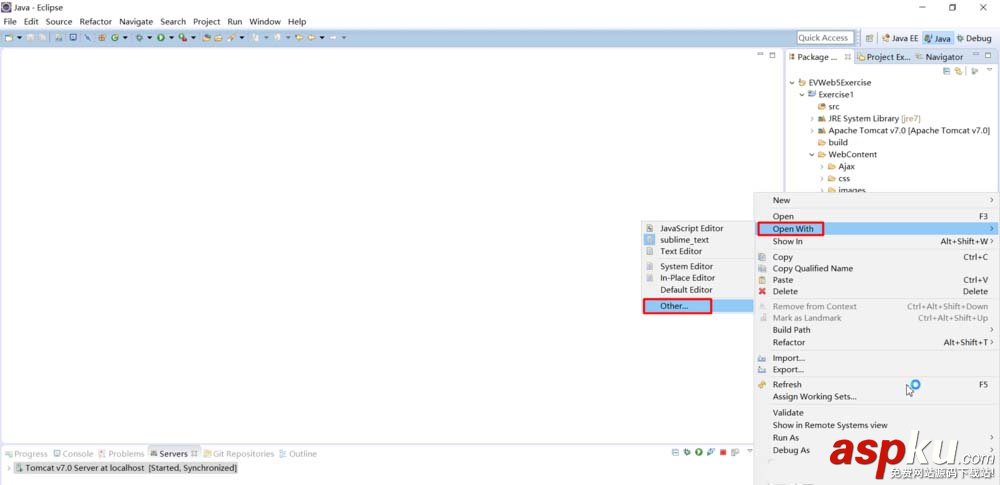This screenshot has height=485, width=1000.
Task: Open the Window menu
Action: tap(265, 22)
